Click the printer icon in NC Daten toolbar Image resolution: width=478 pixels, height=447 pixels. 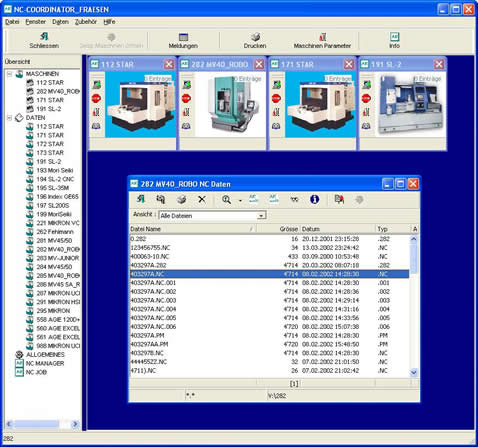coord(181,199)
